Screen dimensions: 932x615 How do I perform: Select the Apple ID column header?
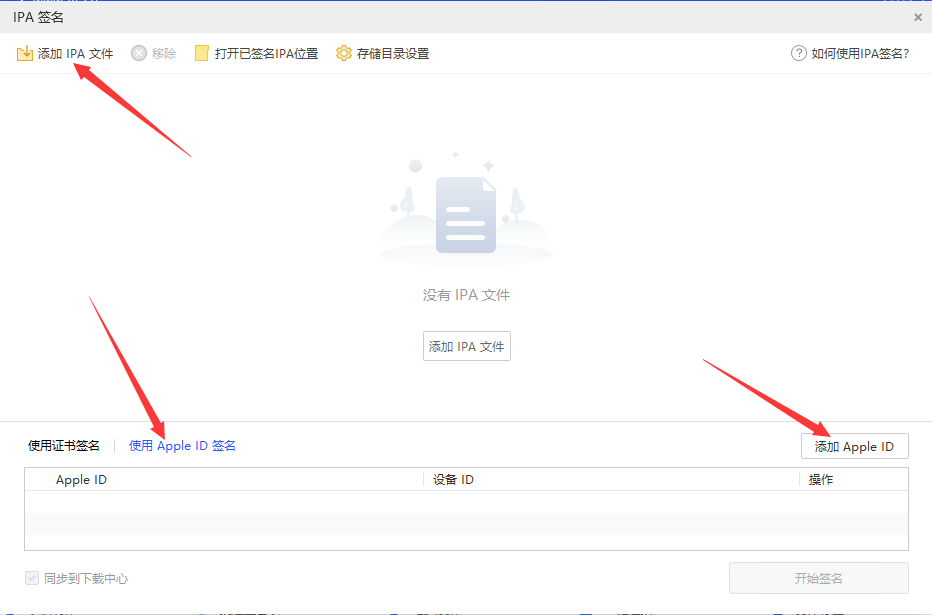[x=81, y=479]
